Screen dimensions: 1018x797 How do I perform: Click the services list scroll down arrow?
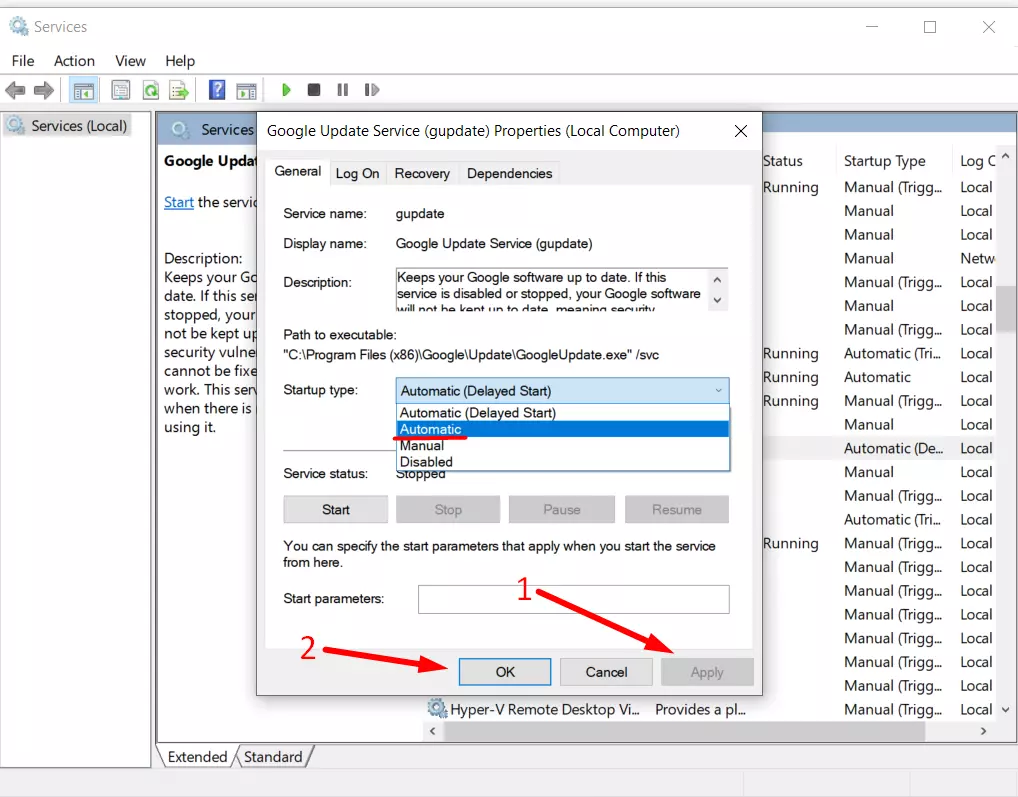tap(1005, 709)
